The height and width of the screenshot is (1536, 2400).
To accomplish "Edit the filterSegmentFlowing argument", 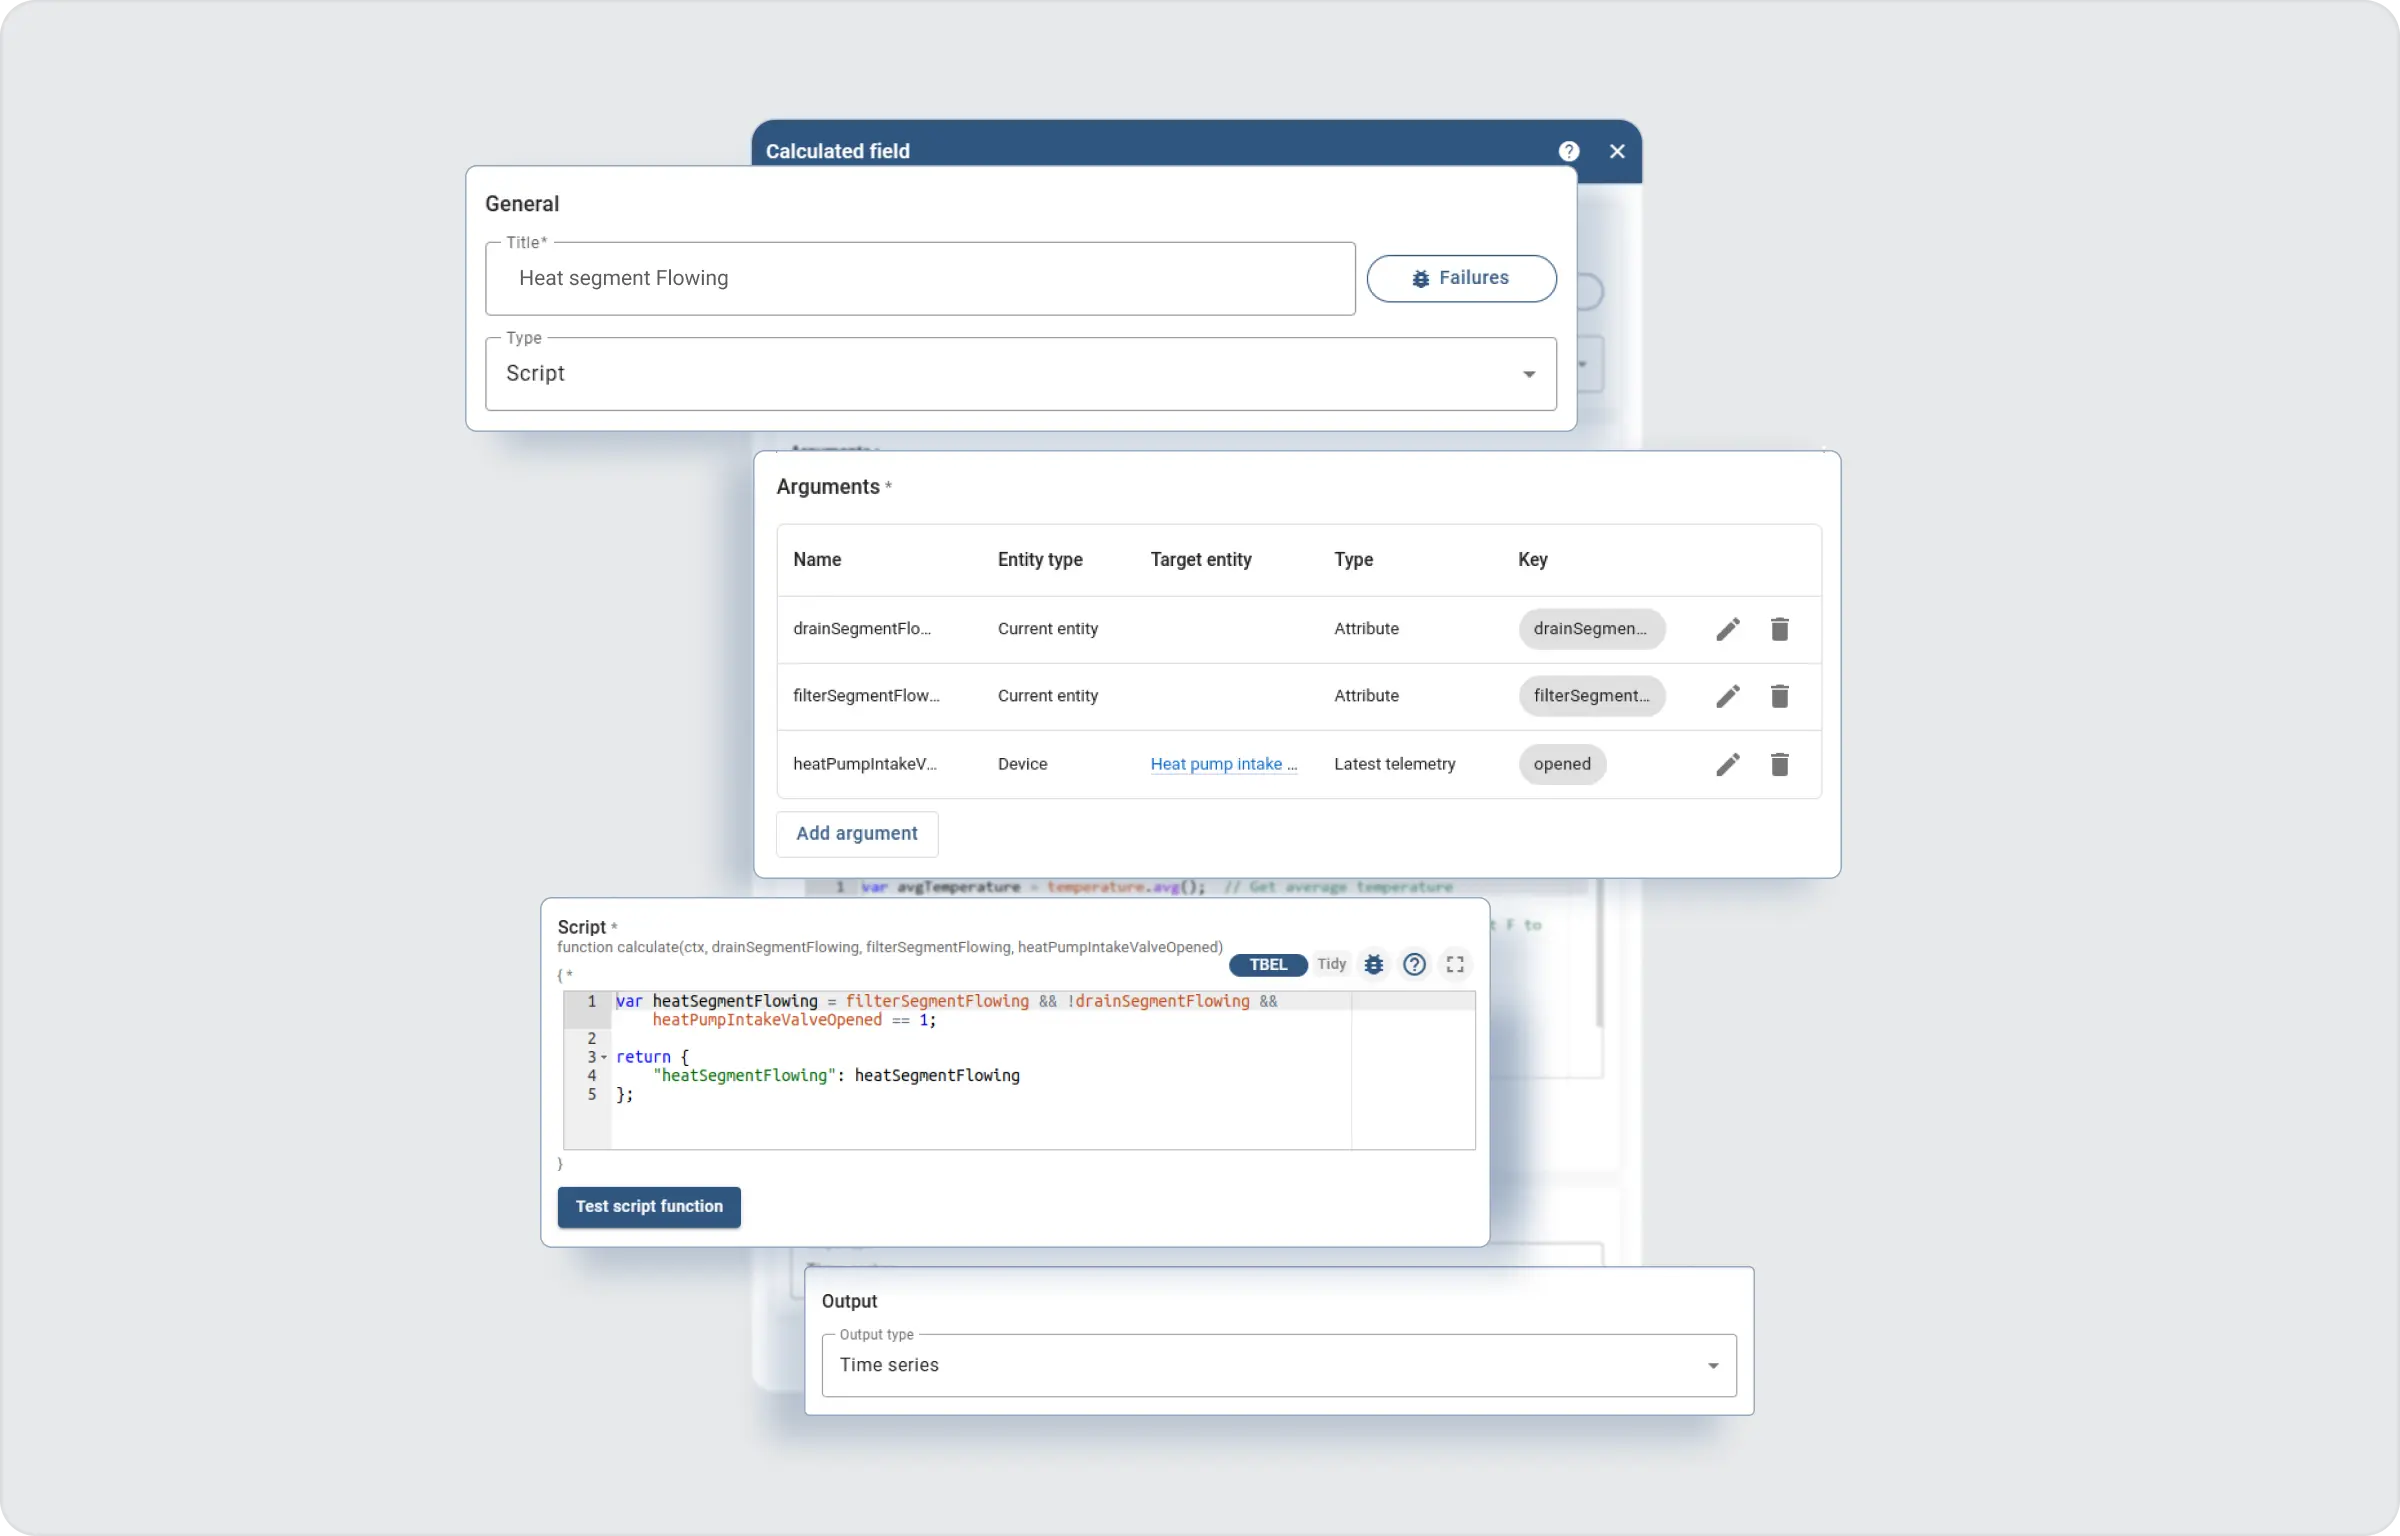I will (x=1727, y=696).
